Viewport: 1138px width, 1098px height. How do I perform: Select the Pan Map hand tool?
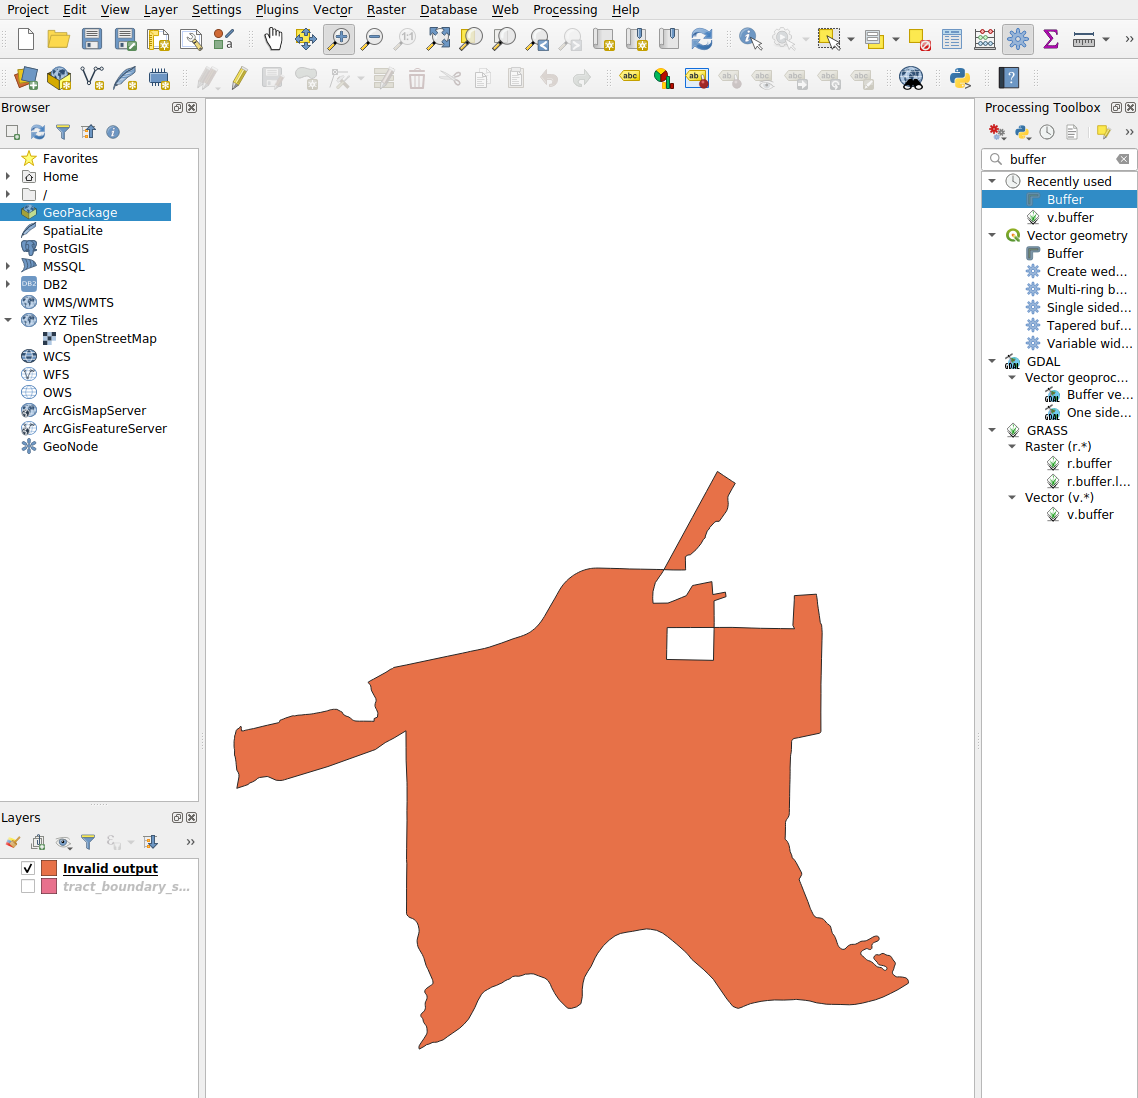(273, 39)
